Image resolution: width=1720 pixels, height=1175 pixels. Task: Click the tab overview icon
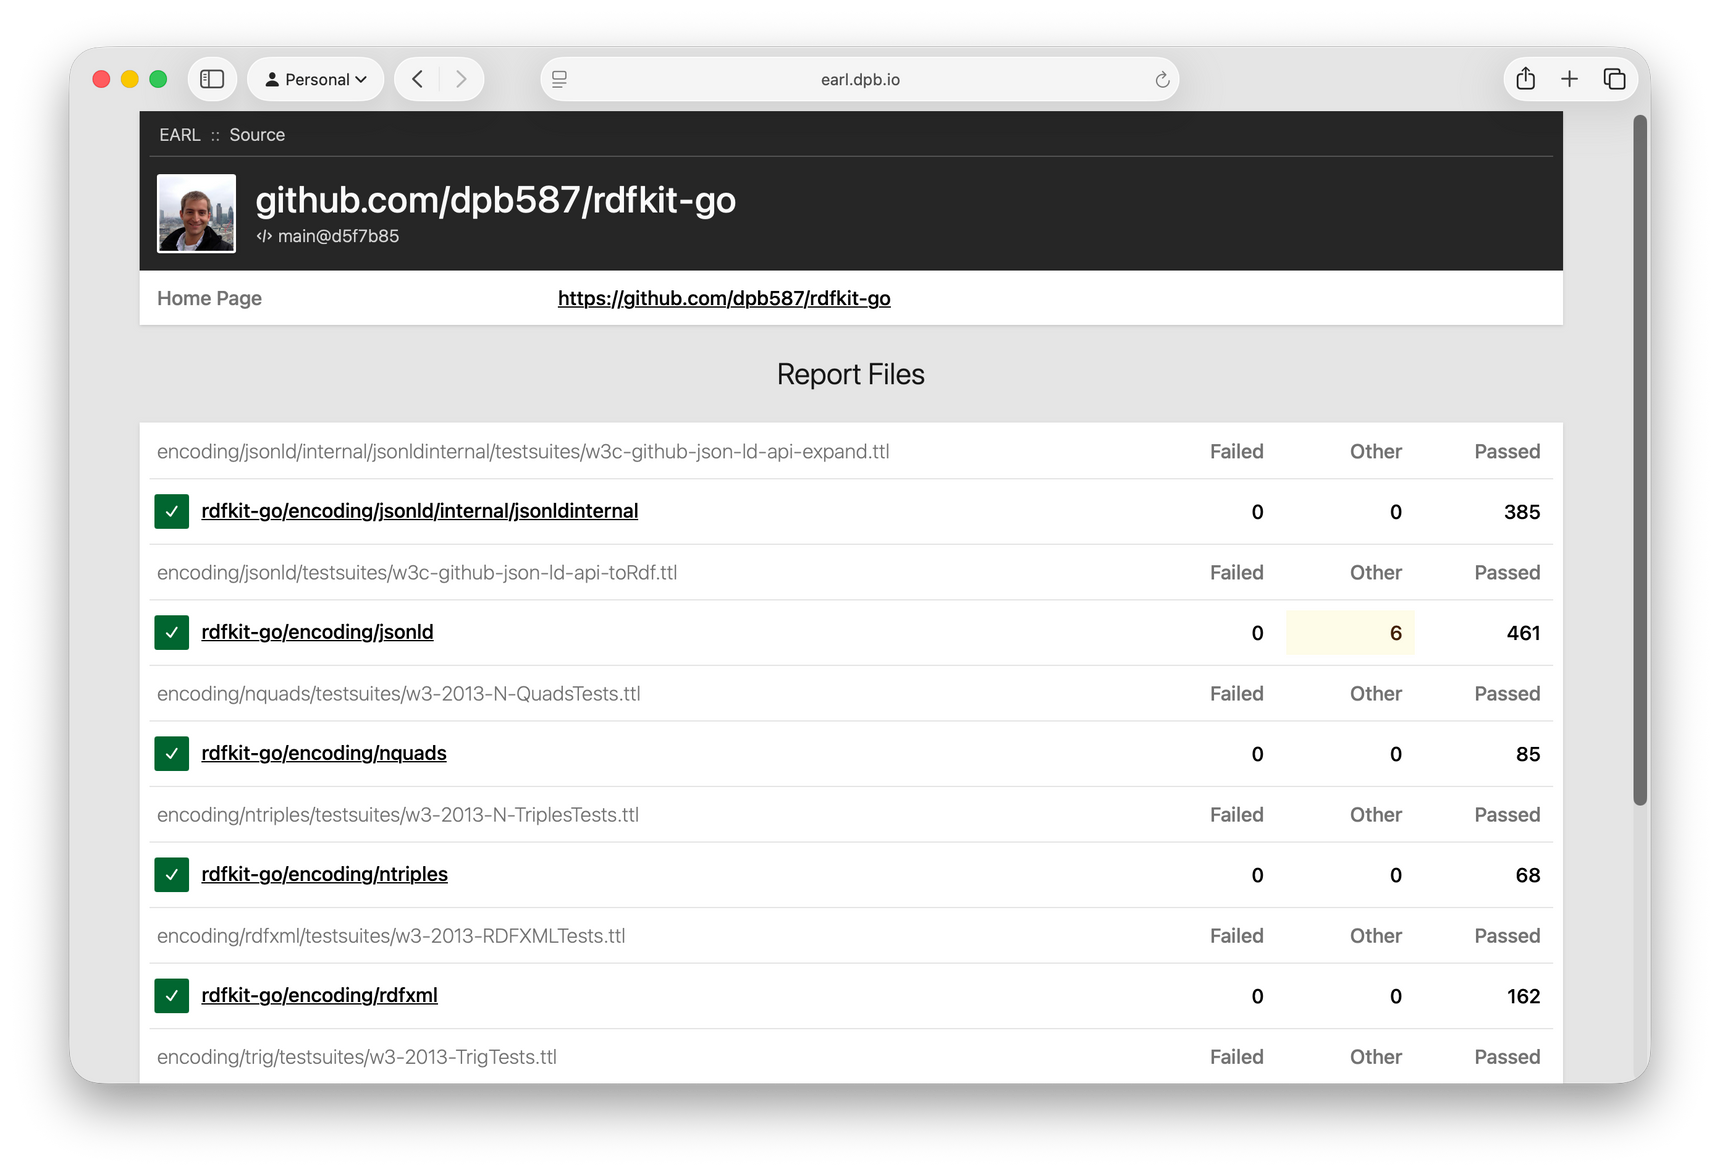pyautogui.click(x=1613, y=78)
